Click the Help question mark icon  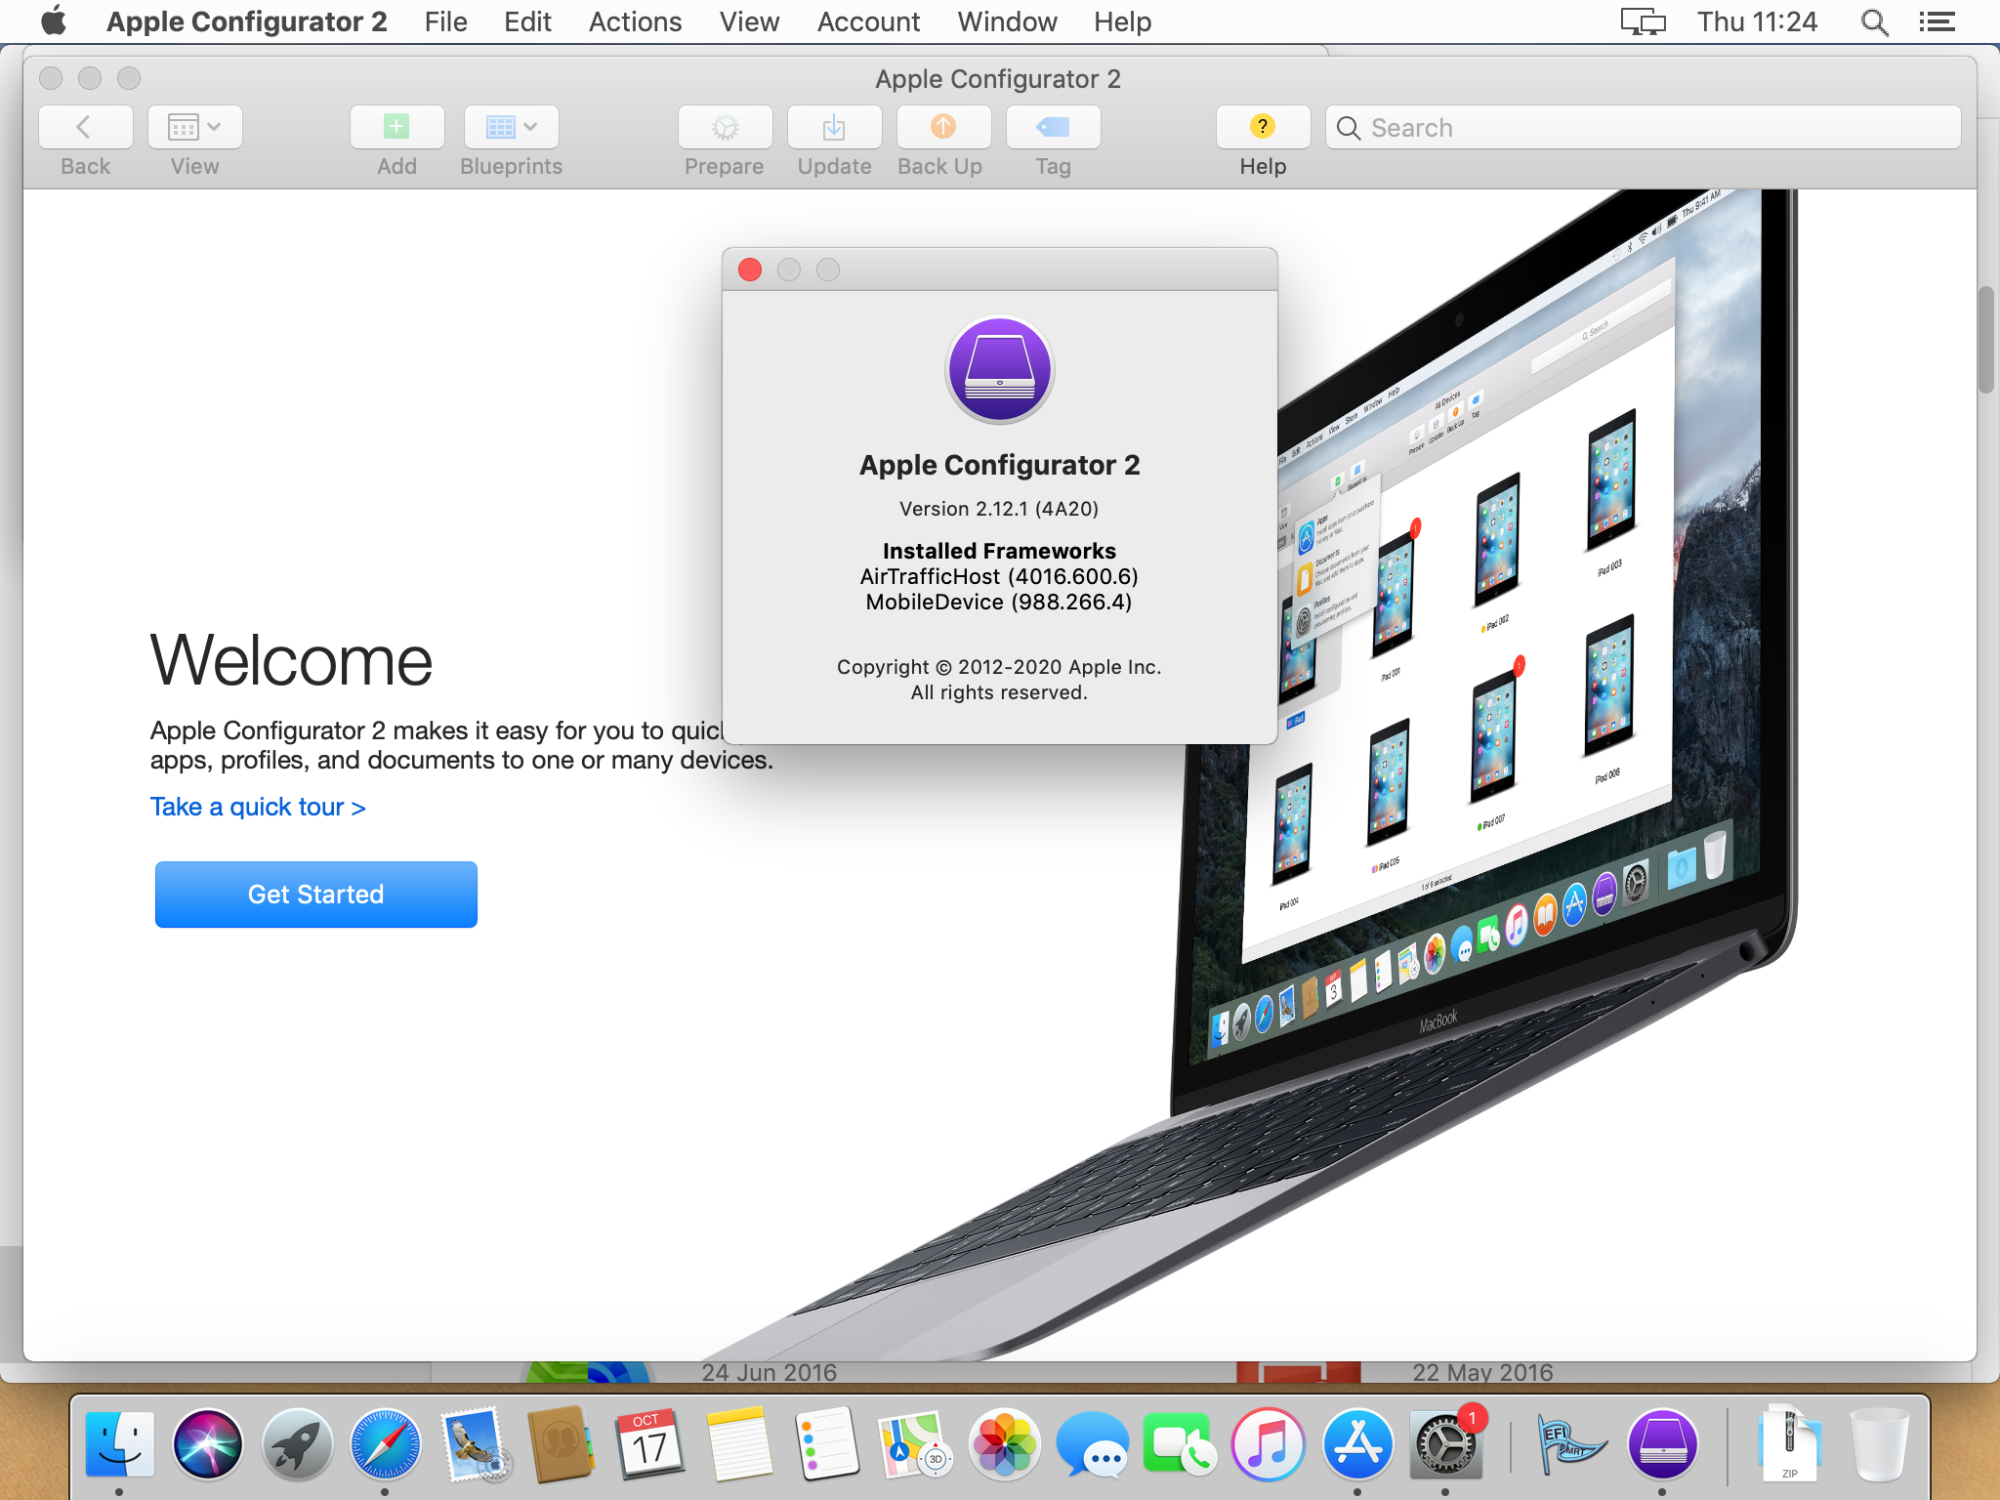(x=1263, y=127)
